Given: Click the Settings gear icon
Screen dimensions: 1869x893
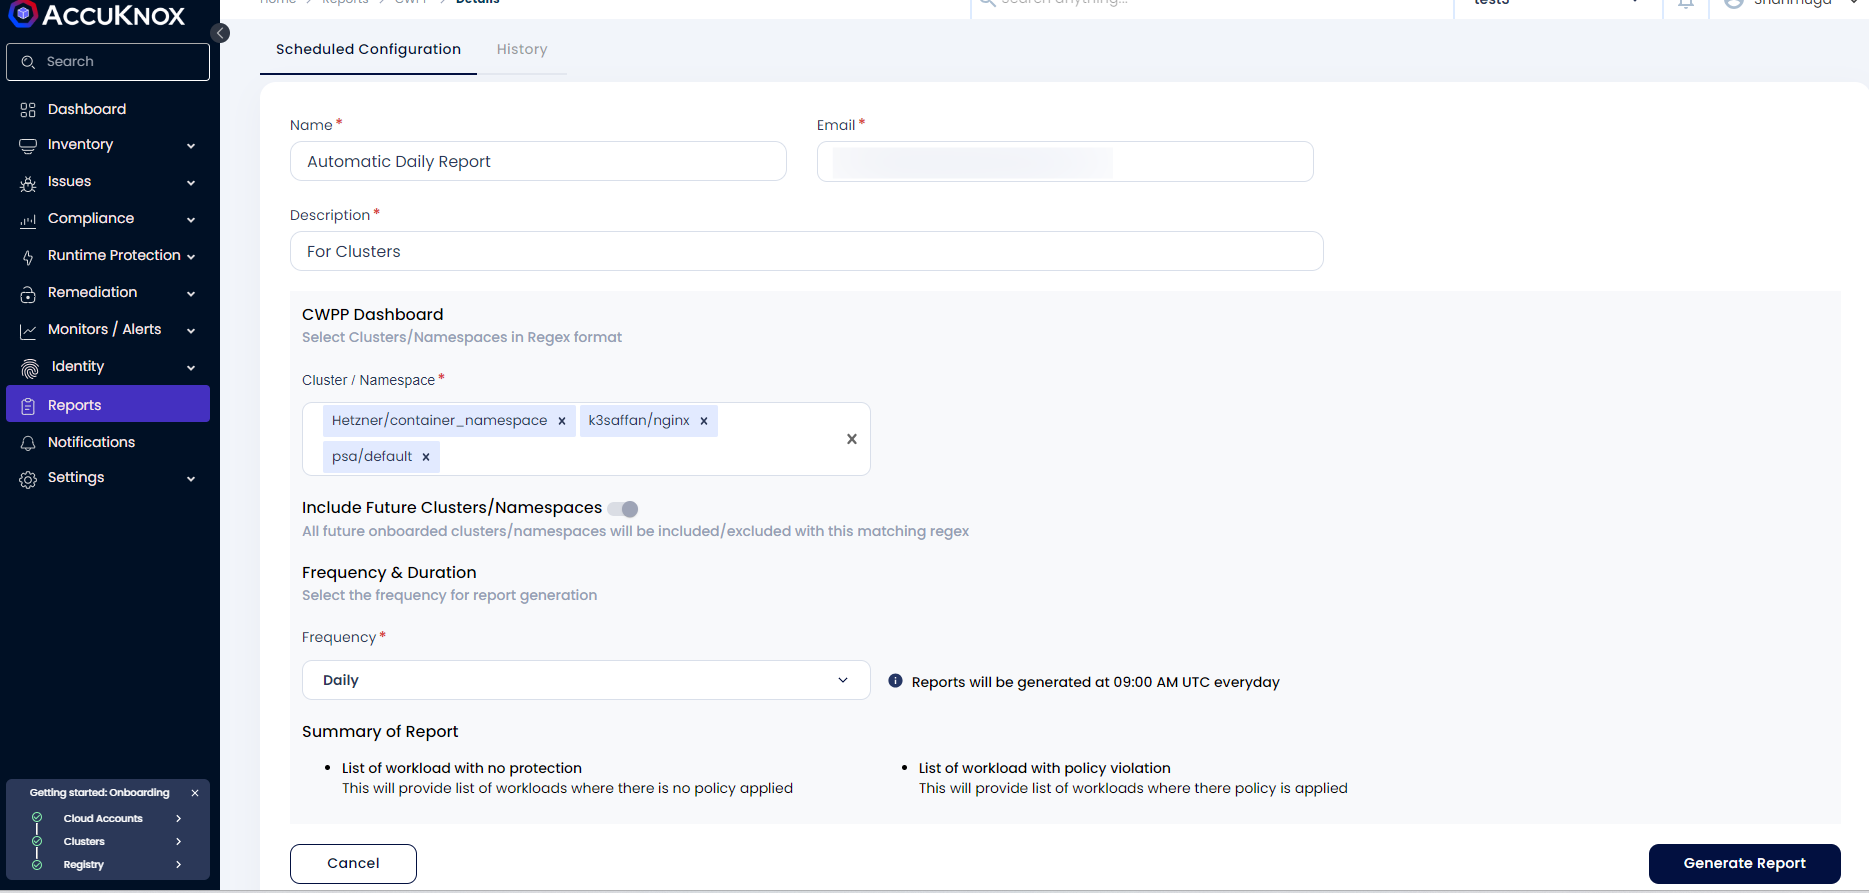Looking at the screenshot, I should point(28,479).
